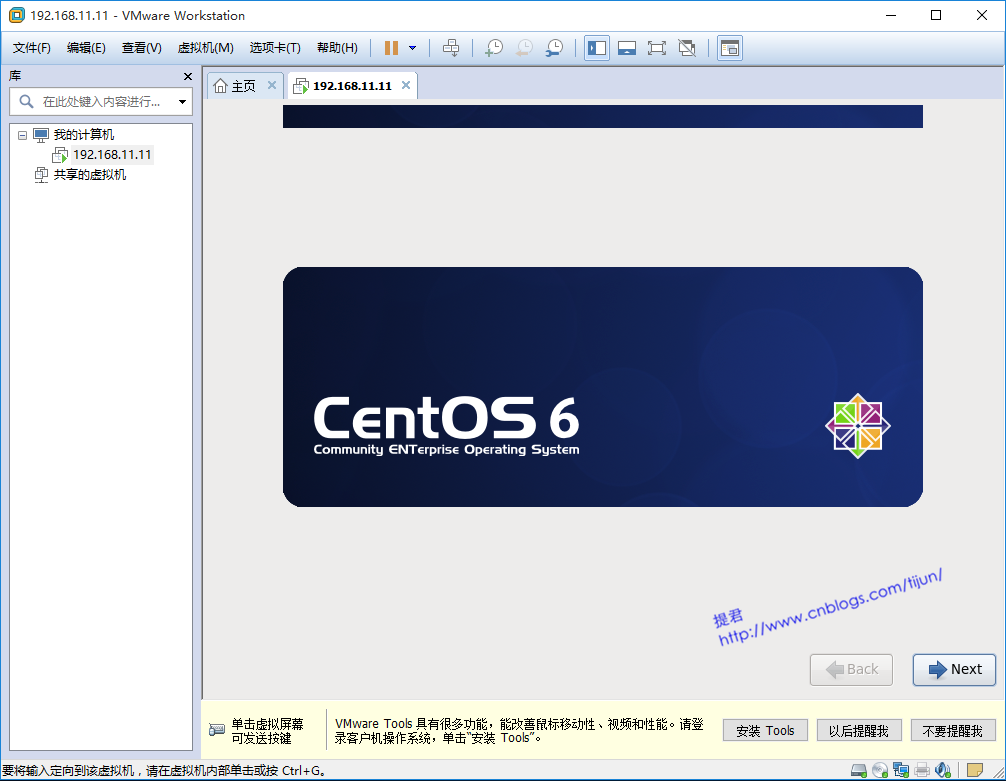Click the hard disk status bar icon
The height and width of the screenshot is (781, 1006).
pos(858,770)
